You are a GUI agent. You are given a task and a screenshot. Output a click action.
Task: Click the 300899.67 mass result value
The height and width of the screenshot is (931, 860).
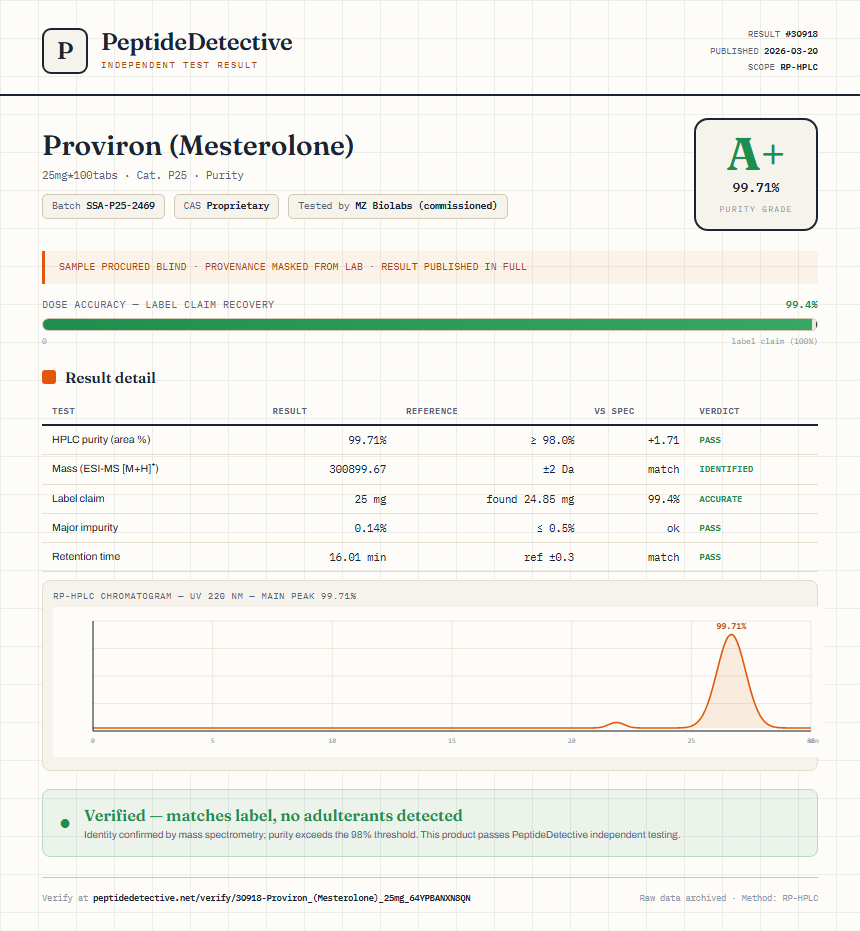point(358,469)
